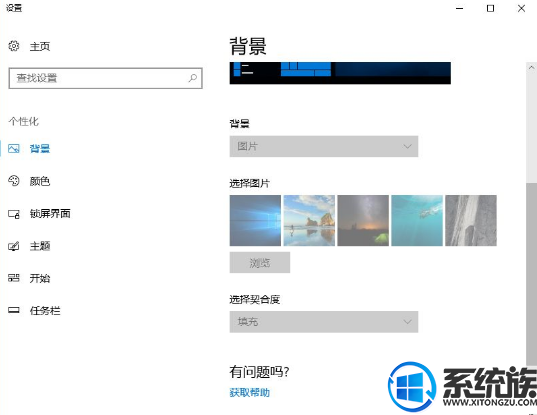537x415 pixels.
Task: Open the 获取帮助 link
Action: (x=250, y=392)
